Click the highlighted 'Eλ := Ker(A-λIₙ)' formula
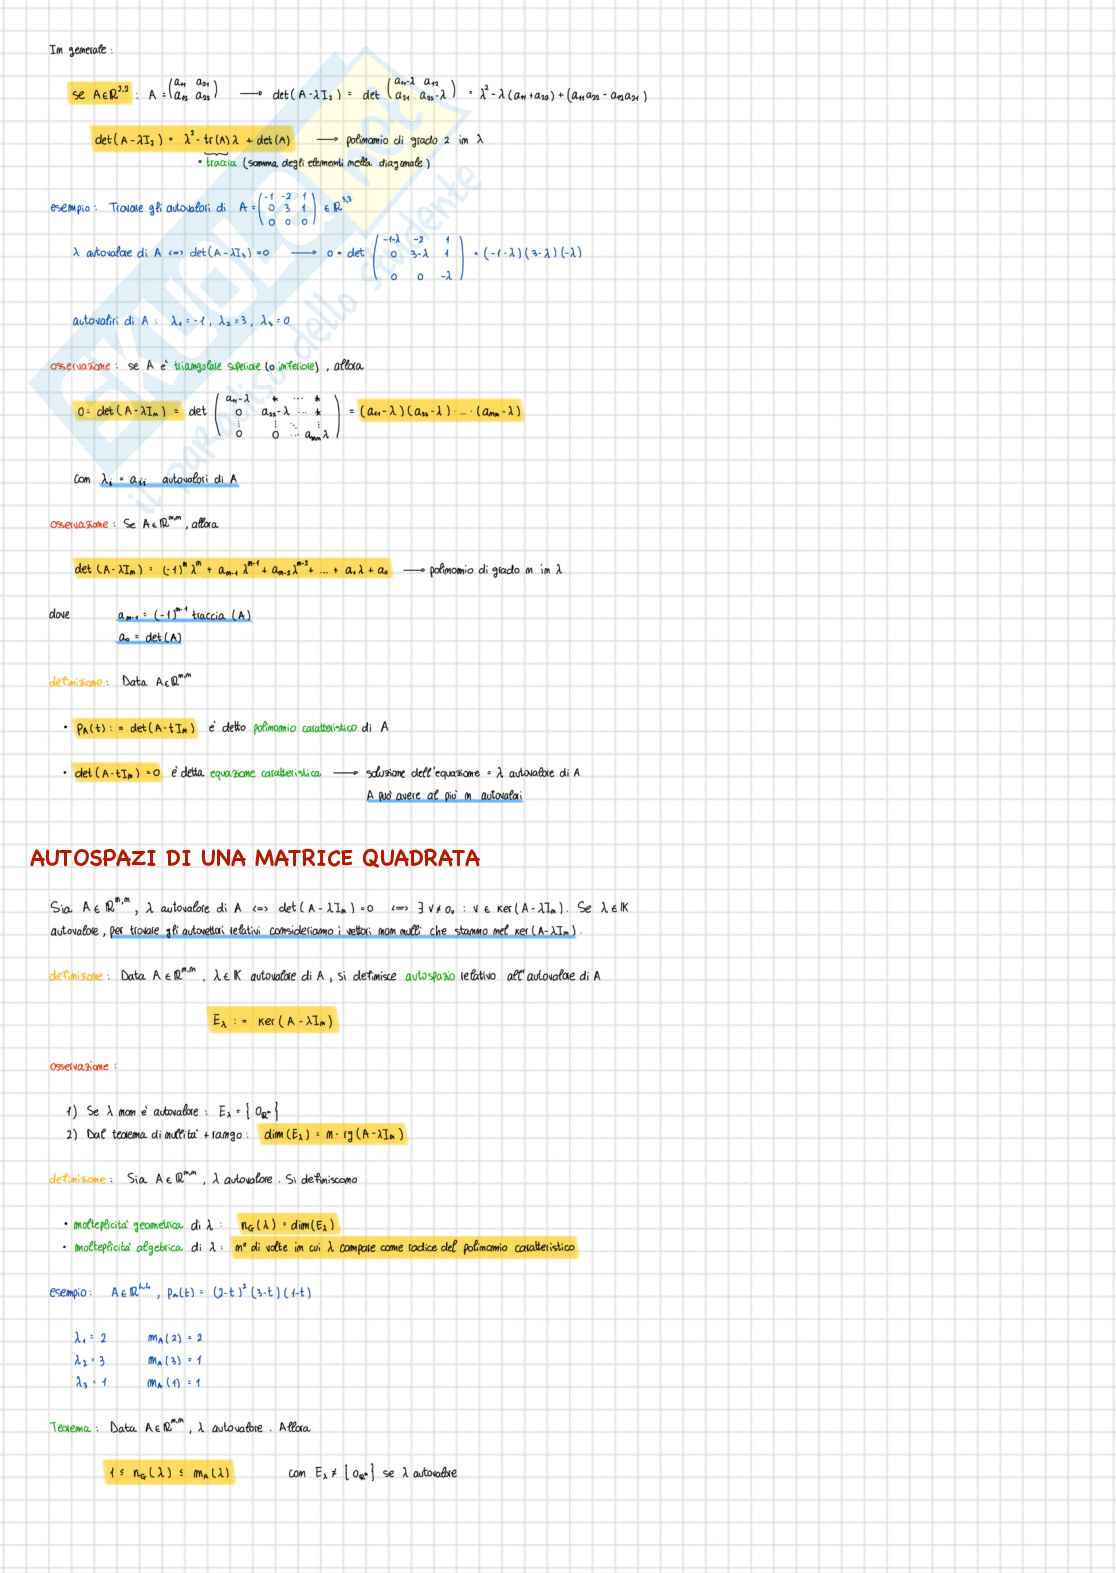This screenshot has width=1116, height=1573. [x=273, y=1021]
